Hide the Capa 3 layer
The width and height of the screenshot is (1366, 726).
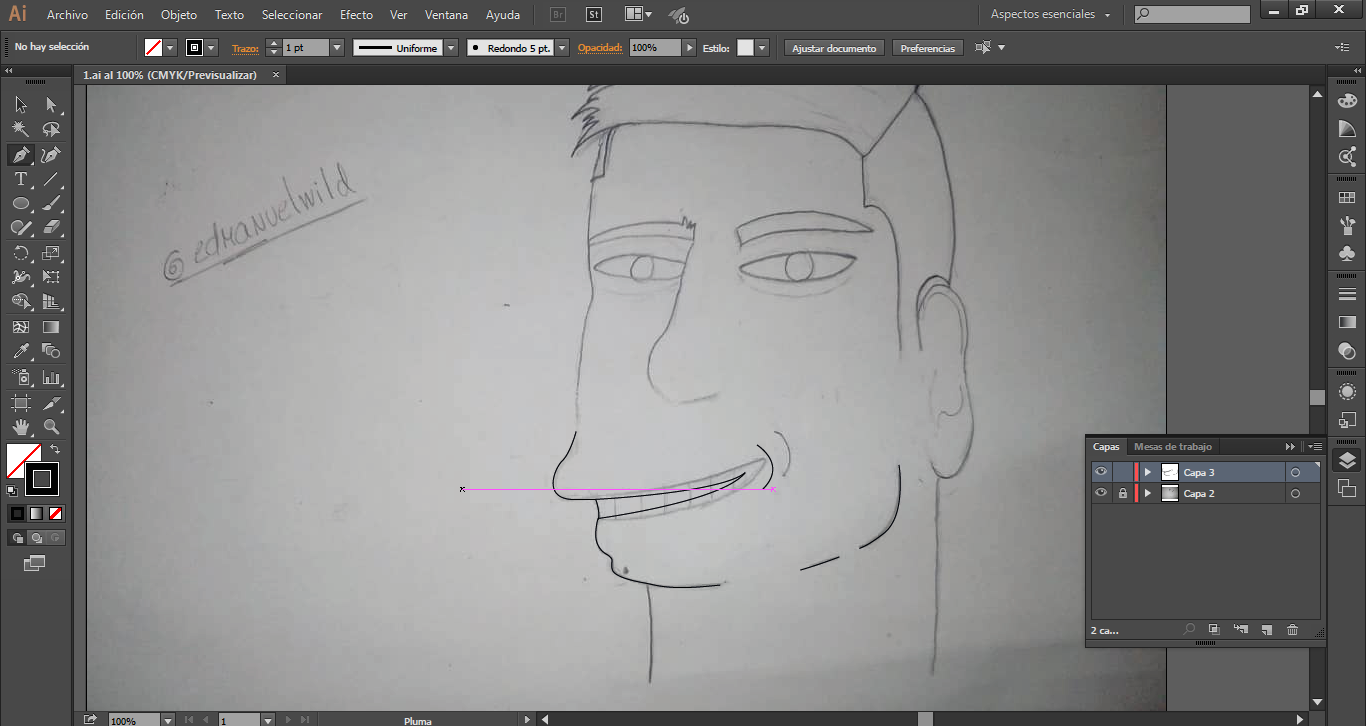click(1101, 472)
